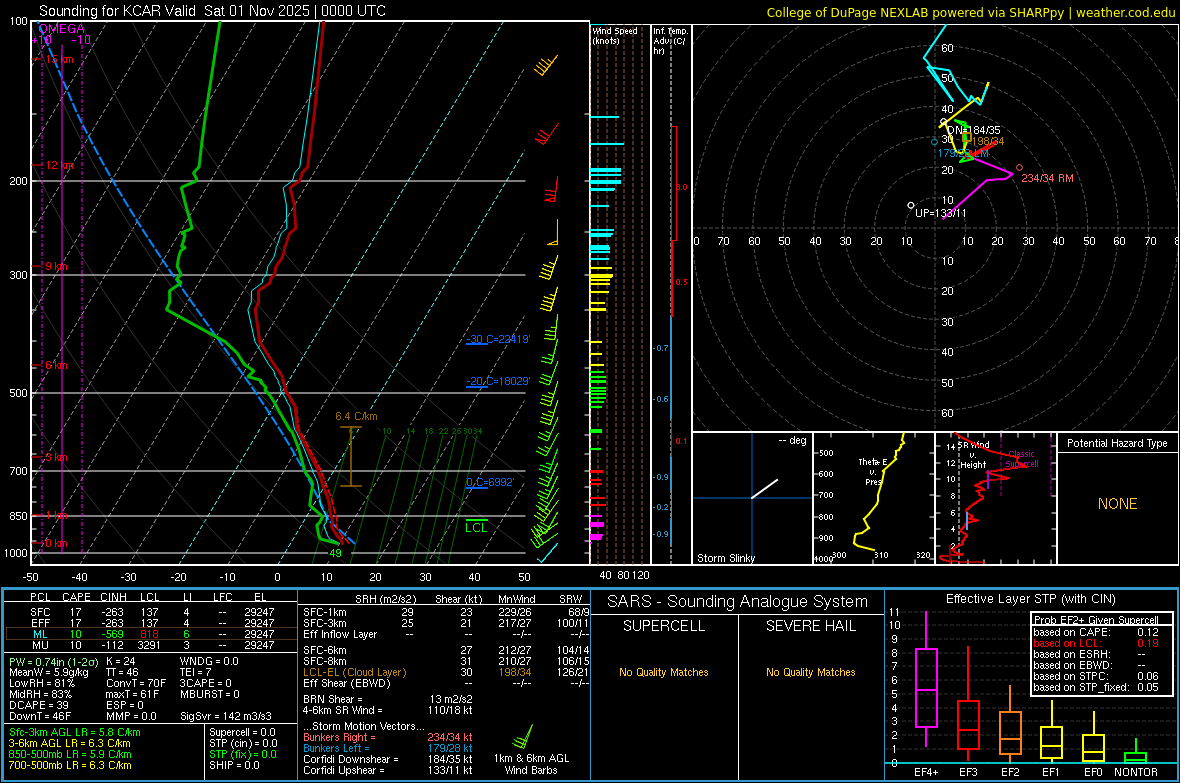
Task: Click the 'Bunkers Left = 179/28 kt' line
Action: (388, 748)
